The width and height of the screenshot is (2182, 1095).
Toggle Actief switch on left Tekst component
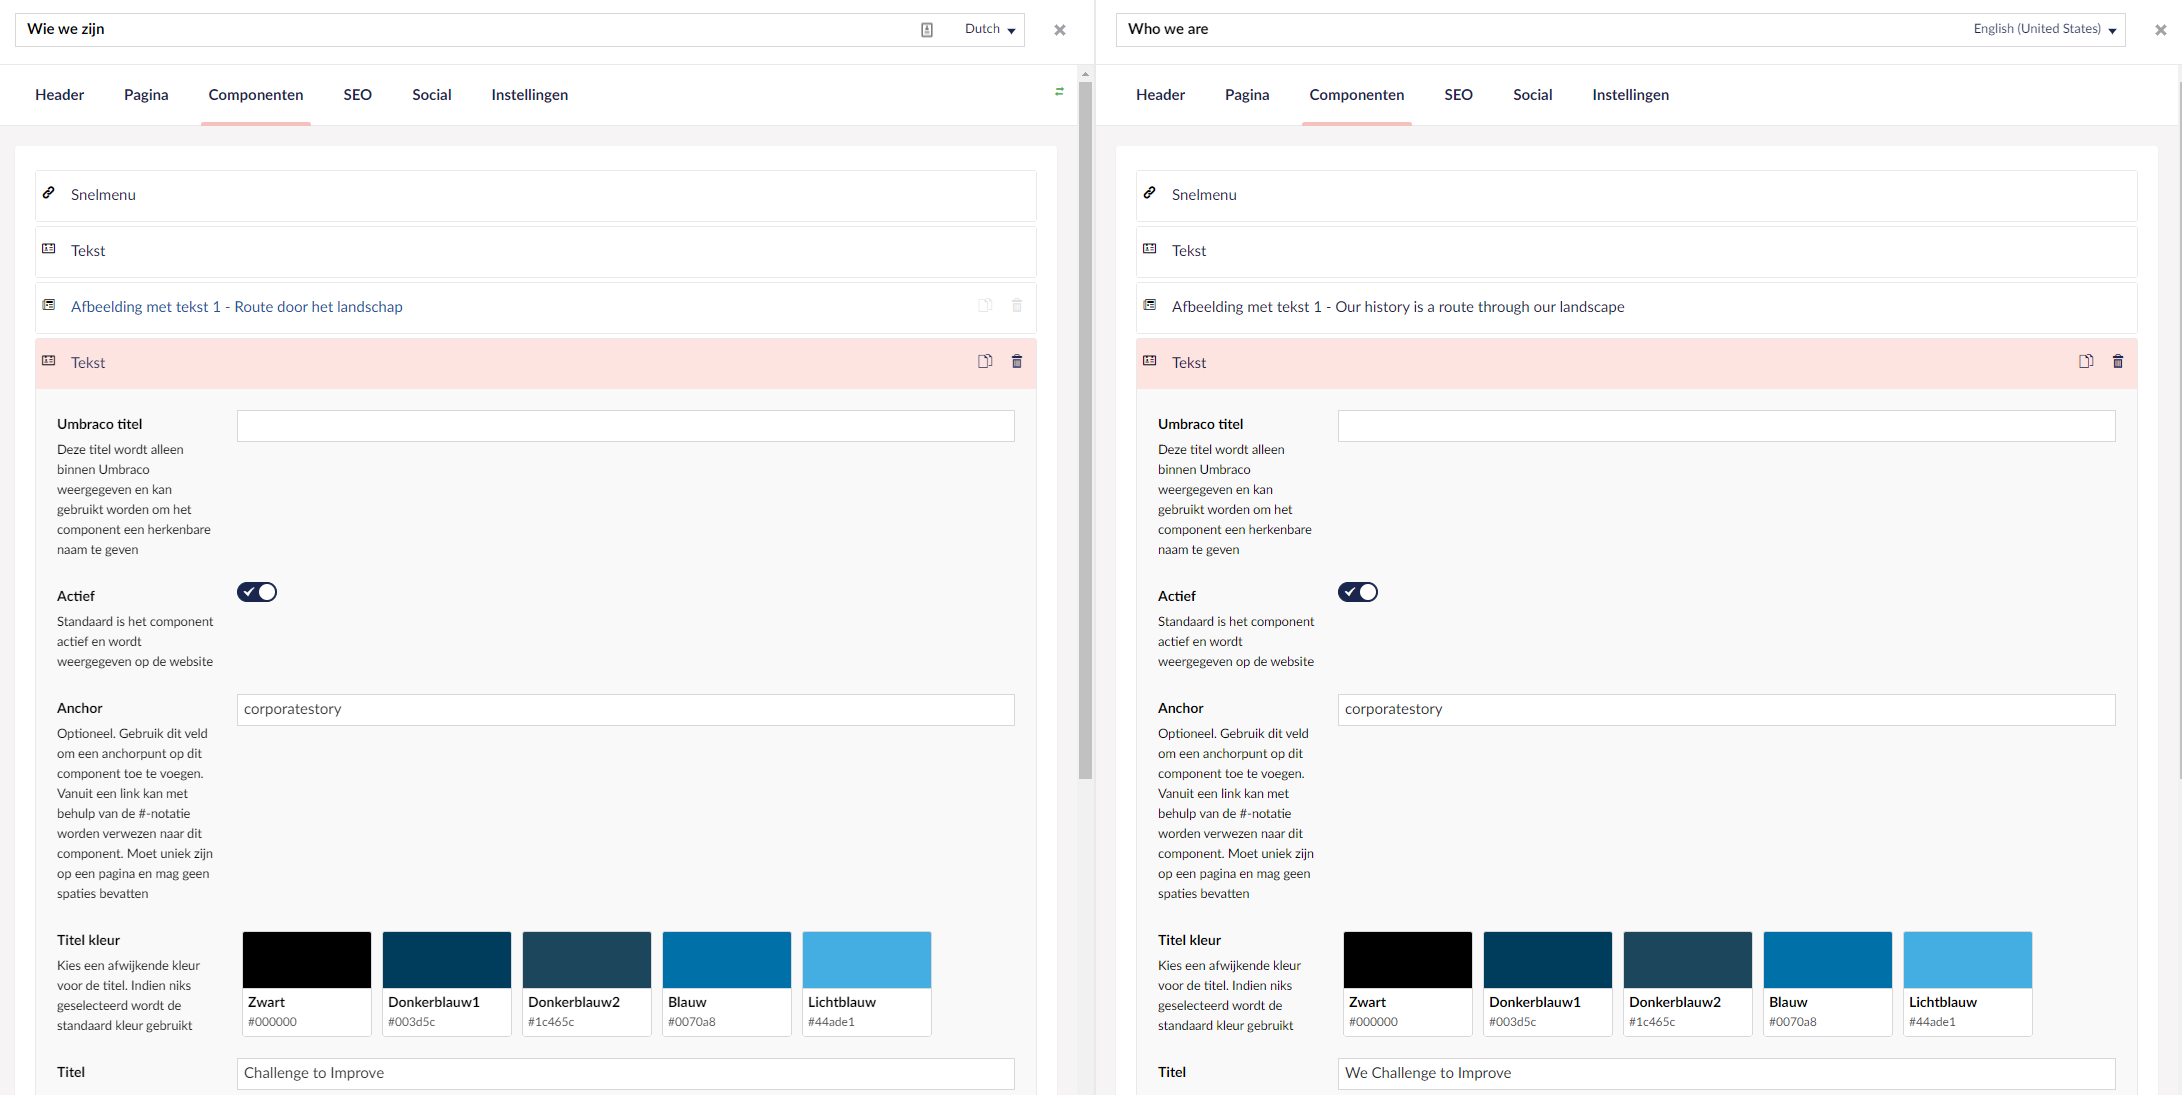pos(258,591)
